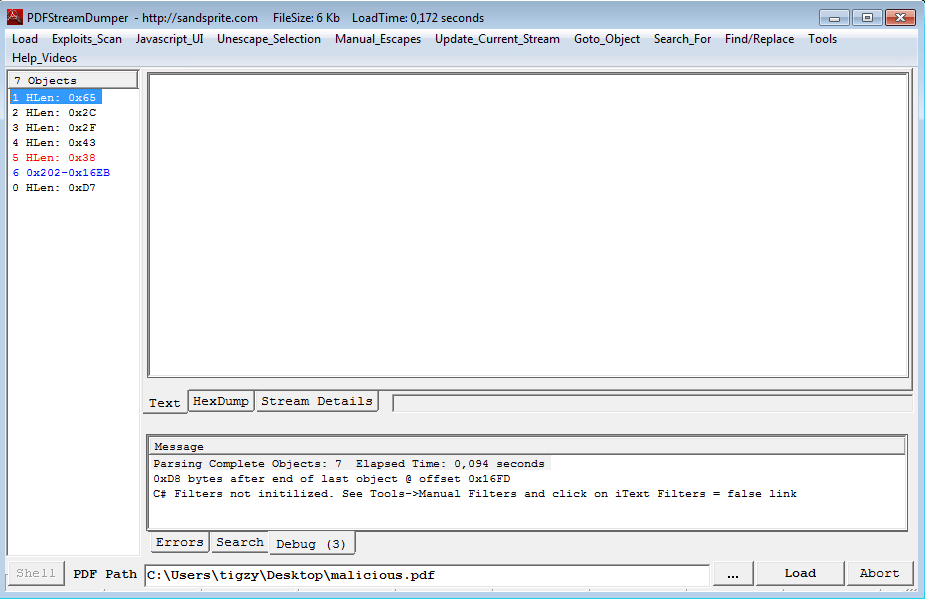The image size is (925, 599).
Task: Close the PDFStreamDumper window
Action: (900, 18)
